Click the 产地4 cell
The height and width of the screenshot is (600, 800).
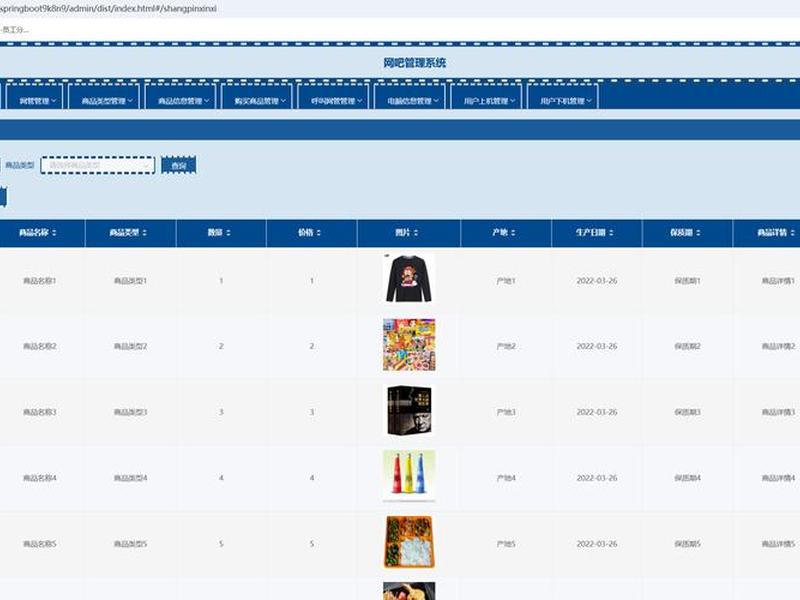506,478
